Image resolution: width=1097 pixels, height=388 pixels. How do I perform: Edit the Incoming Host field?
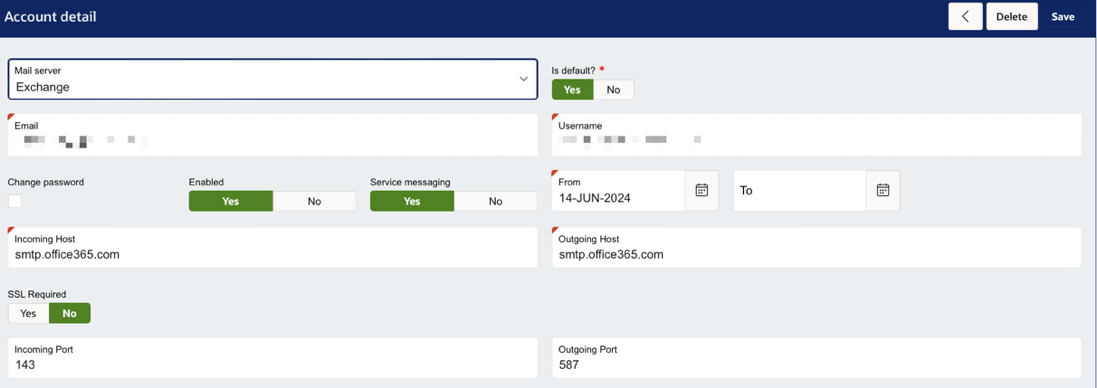(x=273, y=247)
